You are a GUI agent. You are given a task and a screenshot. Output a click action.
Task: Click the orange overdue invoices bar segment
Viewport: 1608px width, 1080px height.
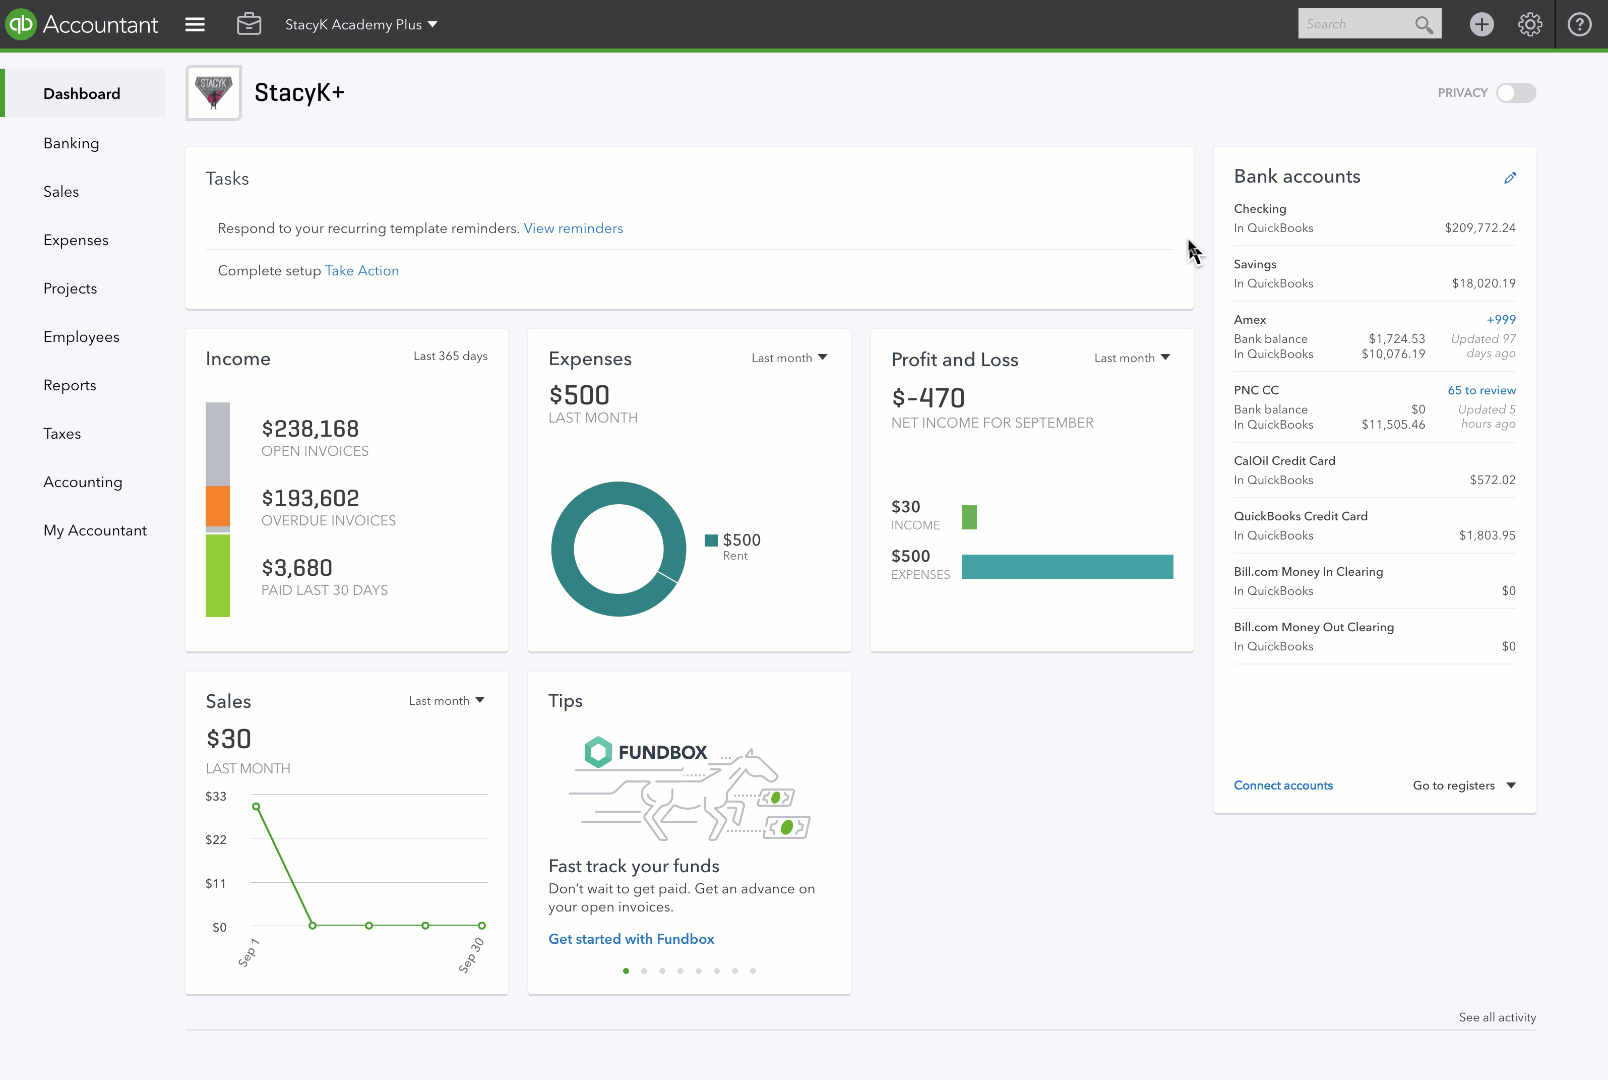[218, 506]
